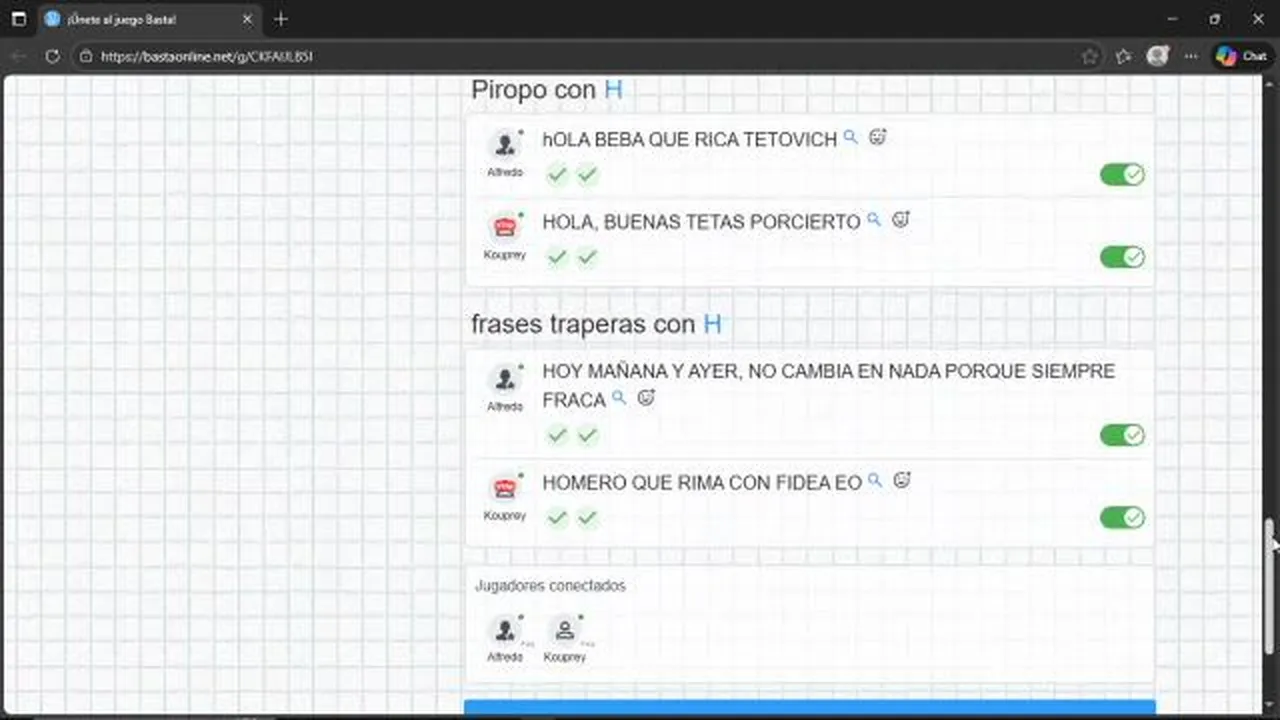The image size is (1280, 720).
Task: Click reaction emoji icon next to TETOVICH answer
Action: click(877, 137)
